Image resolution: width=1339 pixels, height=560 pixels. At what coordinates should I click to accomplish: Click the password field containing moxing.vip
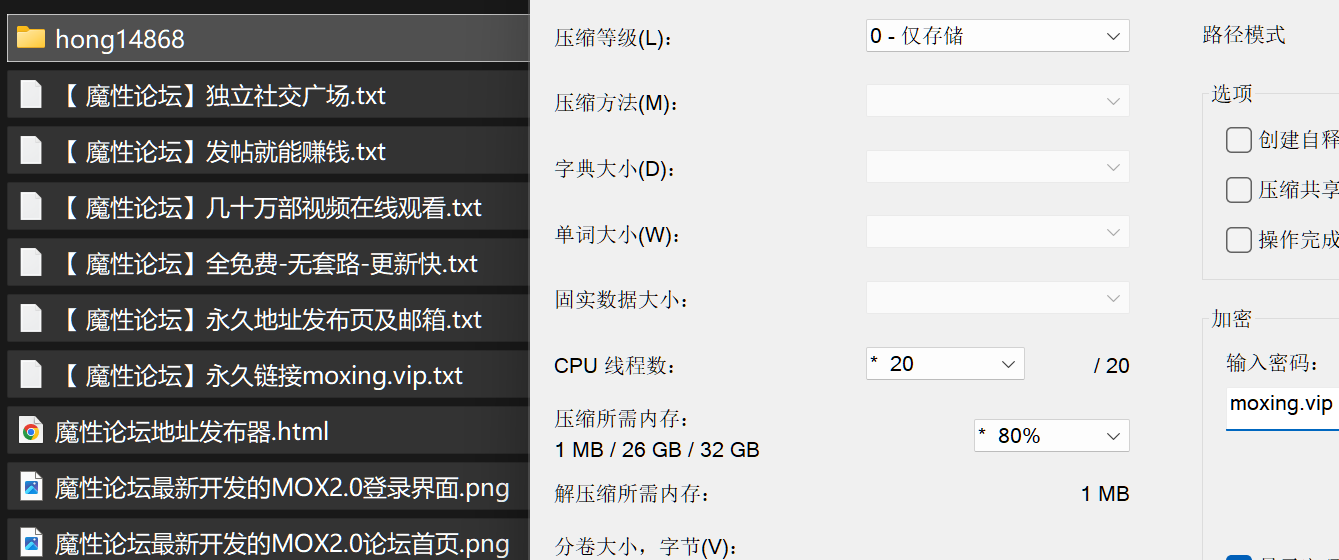point(1283,405)
